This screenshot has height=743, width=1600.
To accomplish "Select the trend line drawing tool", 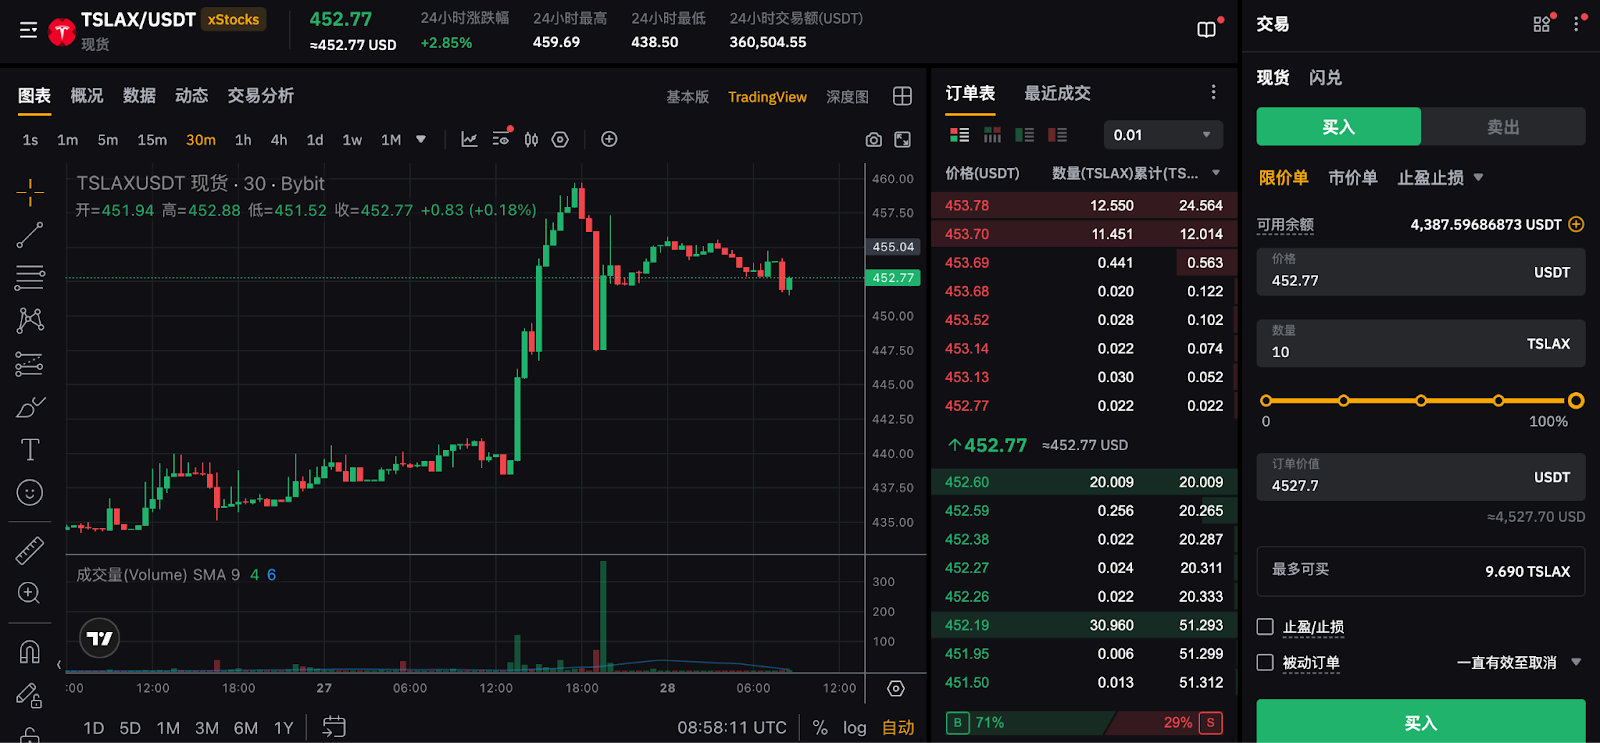I will 30,235.
